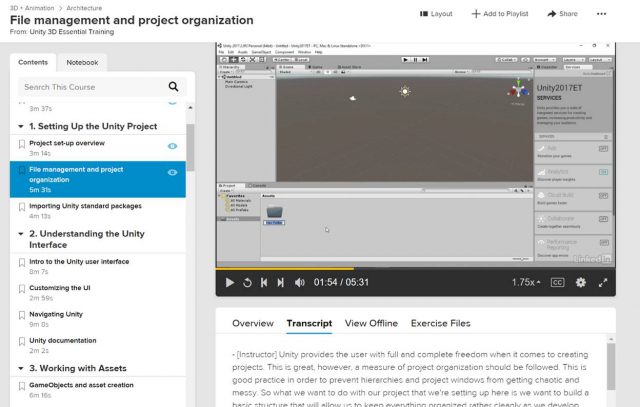Open the Exercise Files tab
The width and height of the screenshot is (640, 407).
[x=440, y=323]
